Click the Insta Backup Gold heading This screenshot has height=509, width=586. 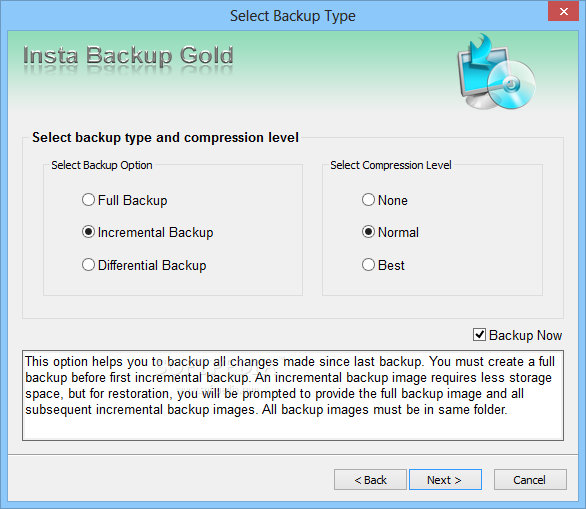(x=128, y=56)
